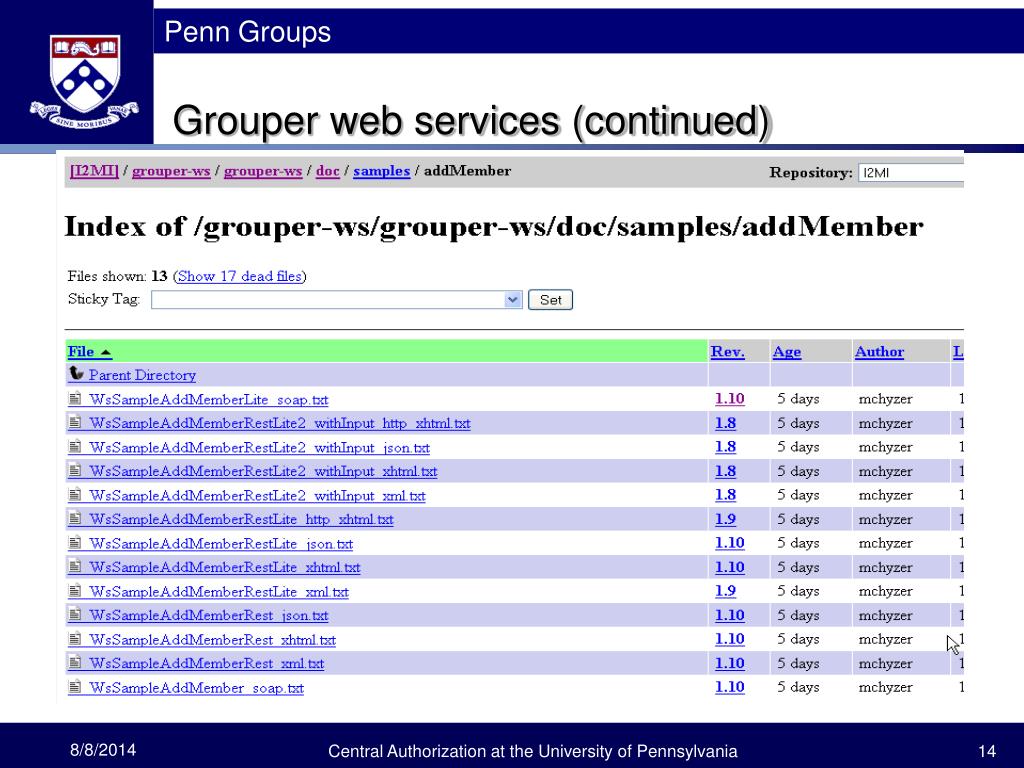Click '5 days' age in WsSampleAddMember_soap.txt row
Viewport: 1024px width, 768px height.
pyautogui.click(x=798, y=687)
